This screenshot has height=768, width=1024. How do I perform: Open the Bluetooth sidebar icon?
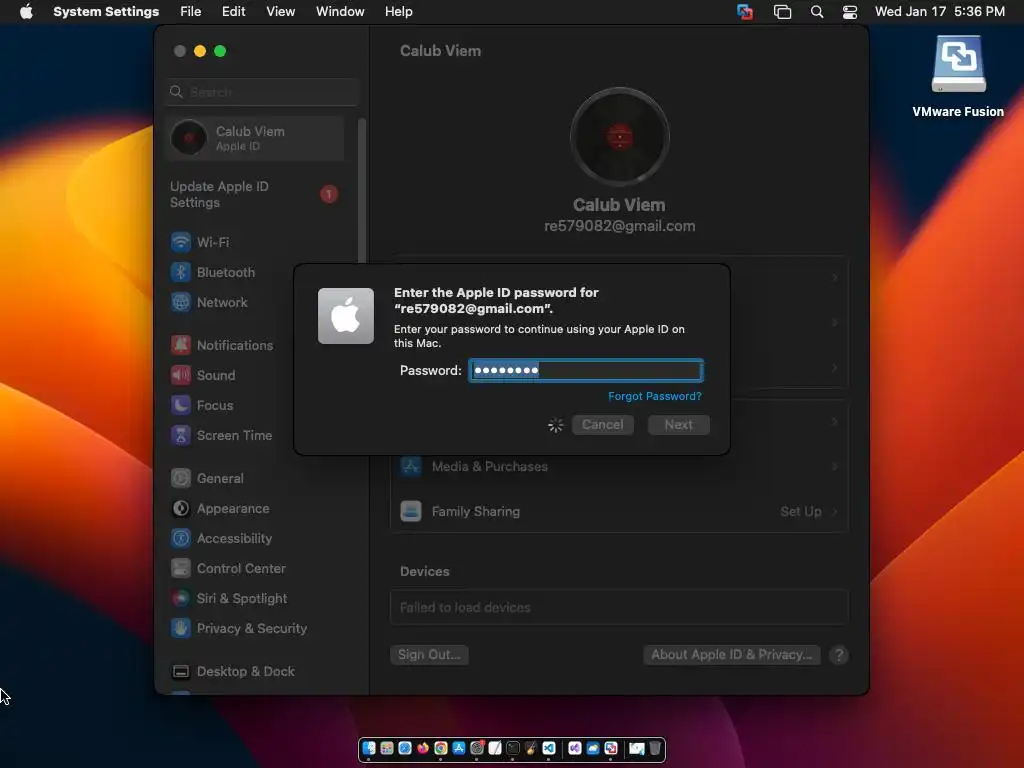point(181,272)
